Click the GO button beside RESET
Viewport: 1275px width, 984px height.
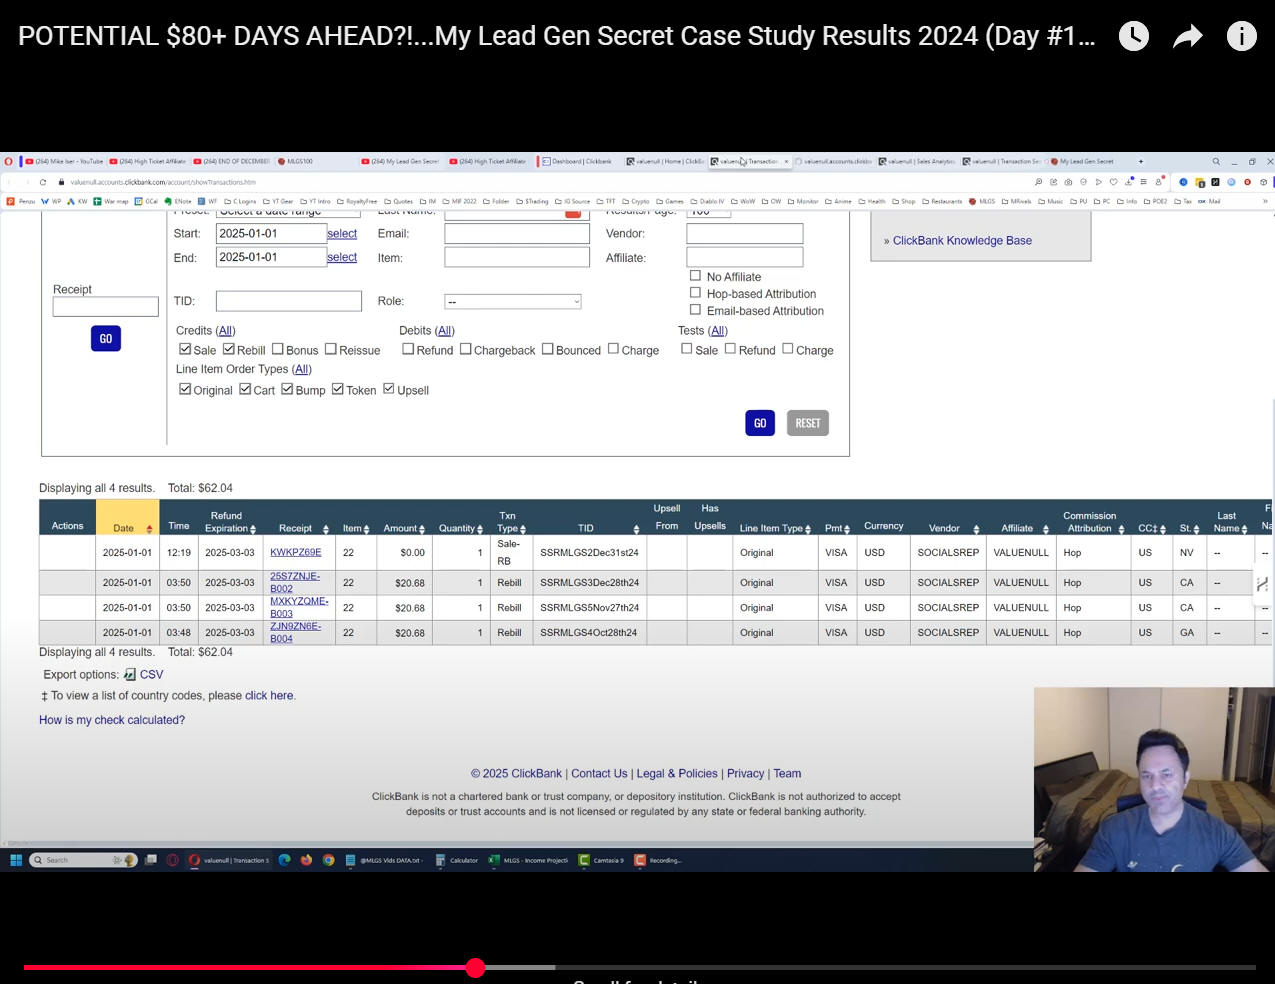[760, 423]
